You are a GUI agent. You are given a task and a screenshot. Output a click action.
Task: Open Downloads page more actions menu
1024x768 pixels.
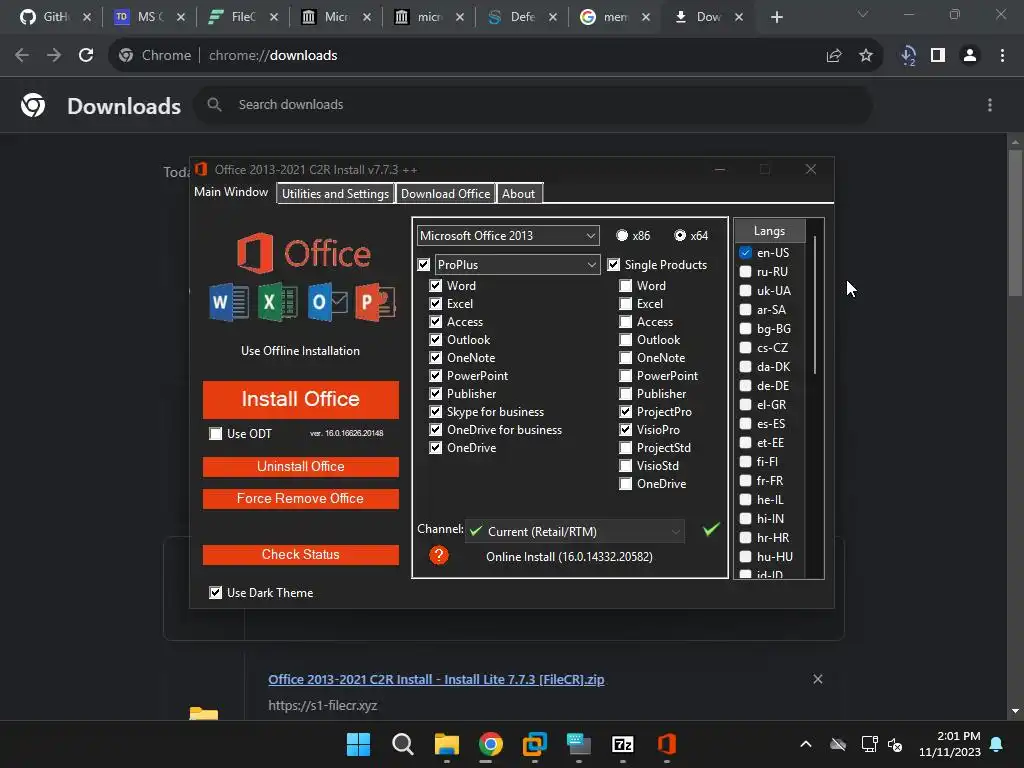pyautogui.click(x=990, y=105)
